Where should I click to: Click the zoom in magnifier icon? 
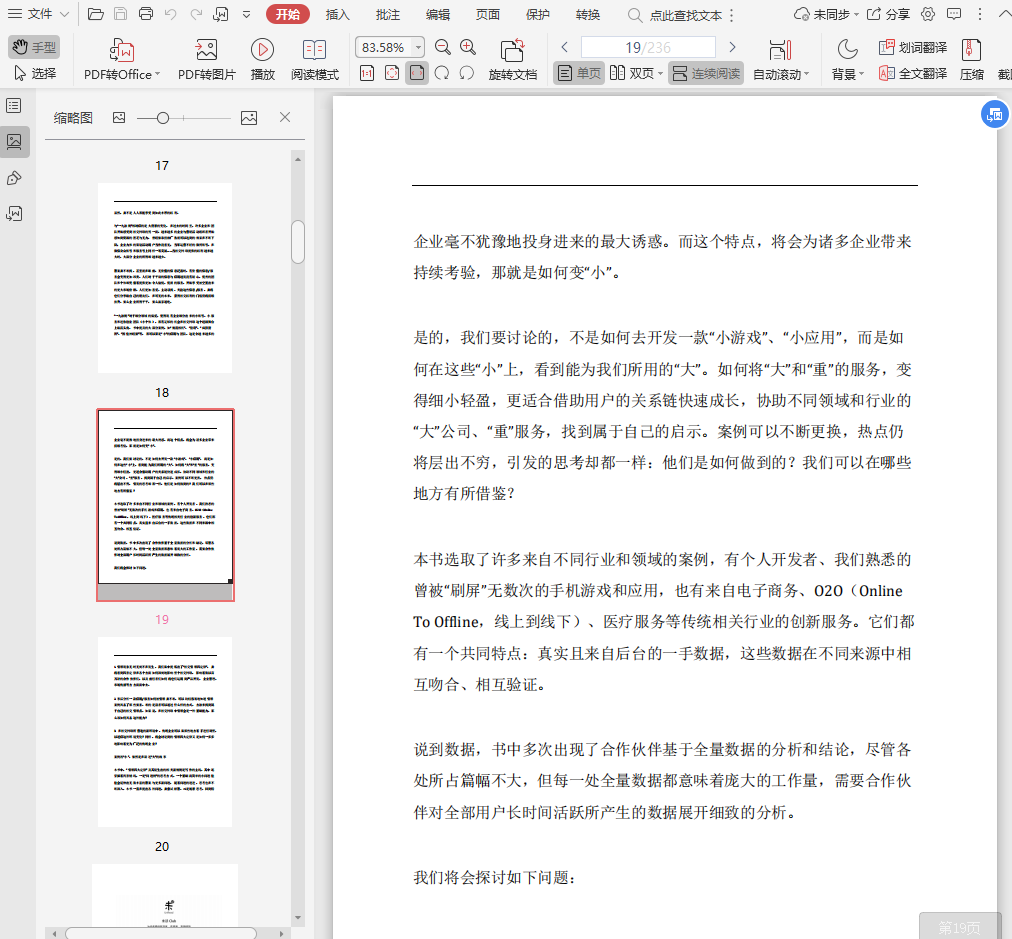coord(467,47)
